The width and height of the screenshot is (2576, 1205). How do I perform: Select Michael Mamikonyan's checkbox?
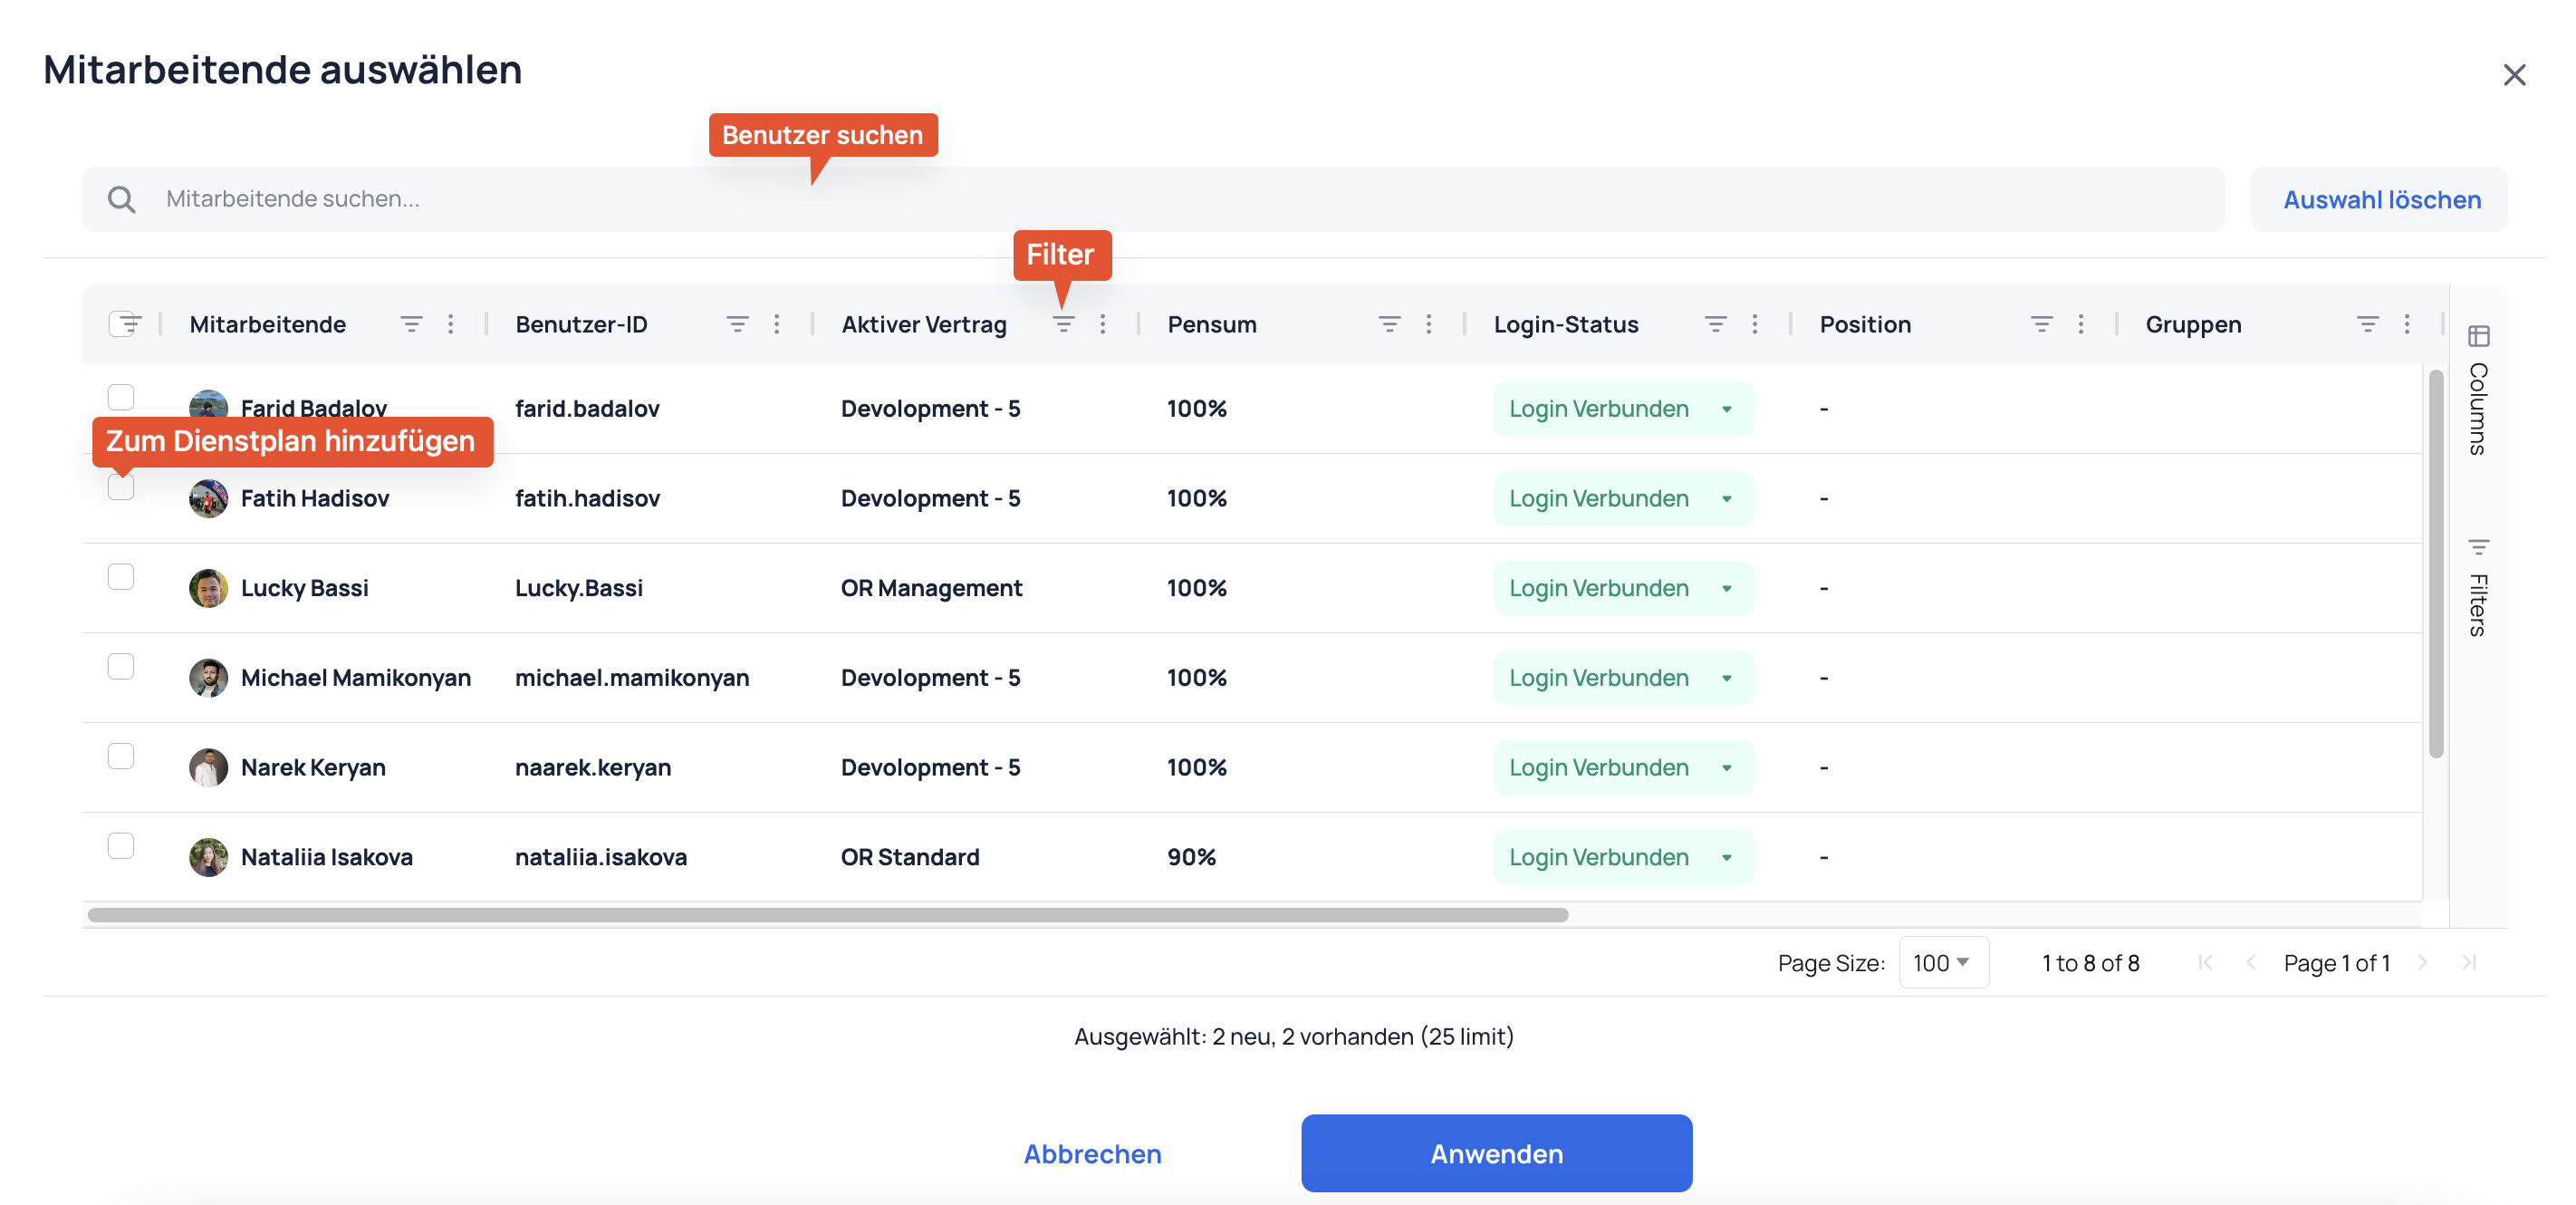(x=121, y=666)
